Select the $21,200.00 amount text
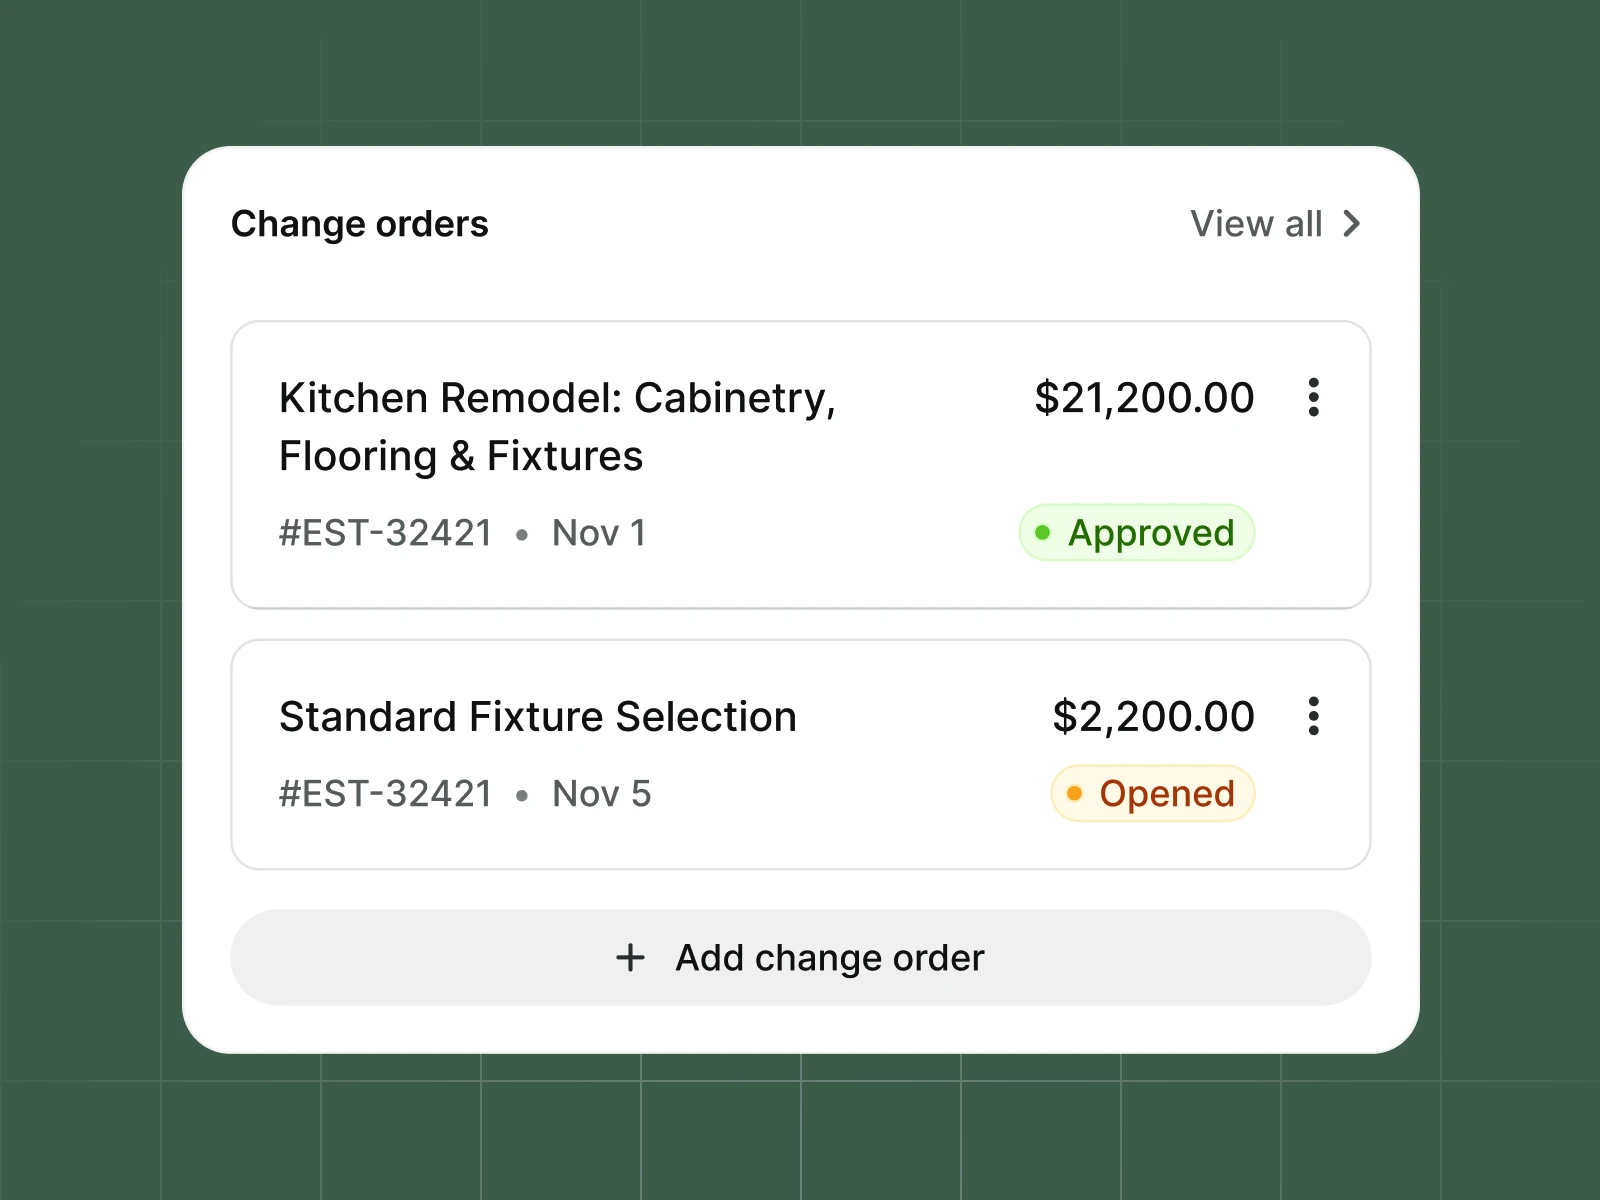Viewport: 1600px width, 1200px height. [x=1144, y=397]
